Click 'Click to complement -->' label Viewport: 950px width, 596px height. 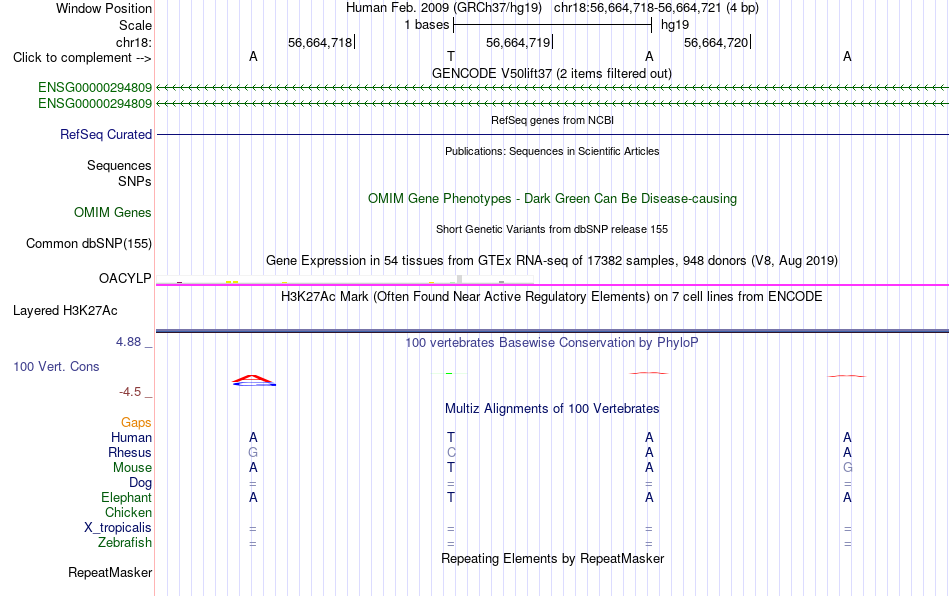tap(82, 58)
